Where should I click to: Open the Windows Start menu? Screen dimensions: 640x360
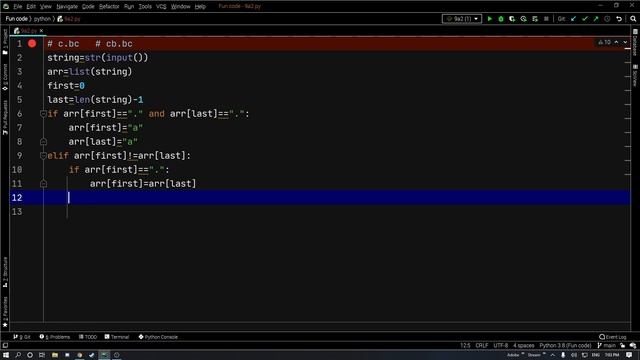coord(6,355)
